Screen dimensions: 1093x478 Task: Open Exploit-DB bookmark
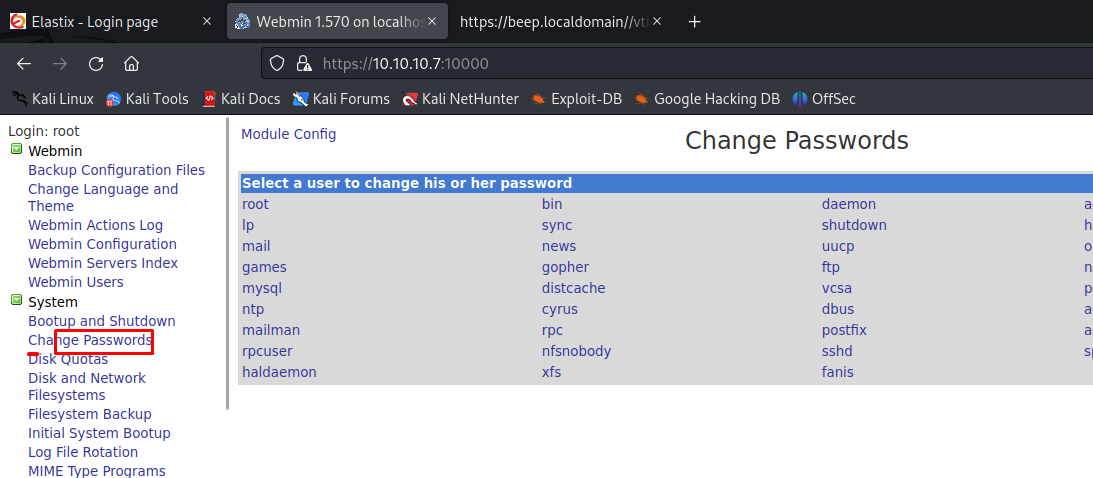pos(576,99)
